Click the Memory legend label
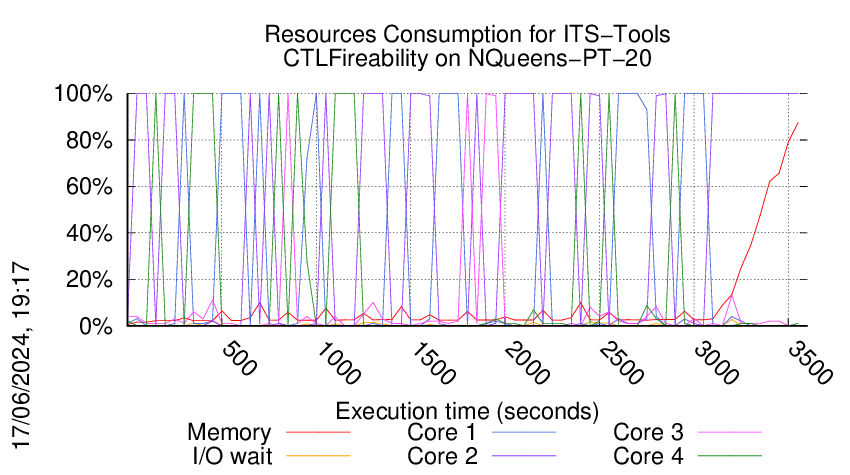Screen dimensions: 850x475 [229, 433]
